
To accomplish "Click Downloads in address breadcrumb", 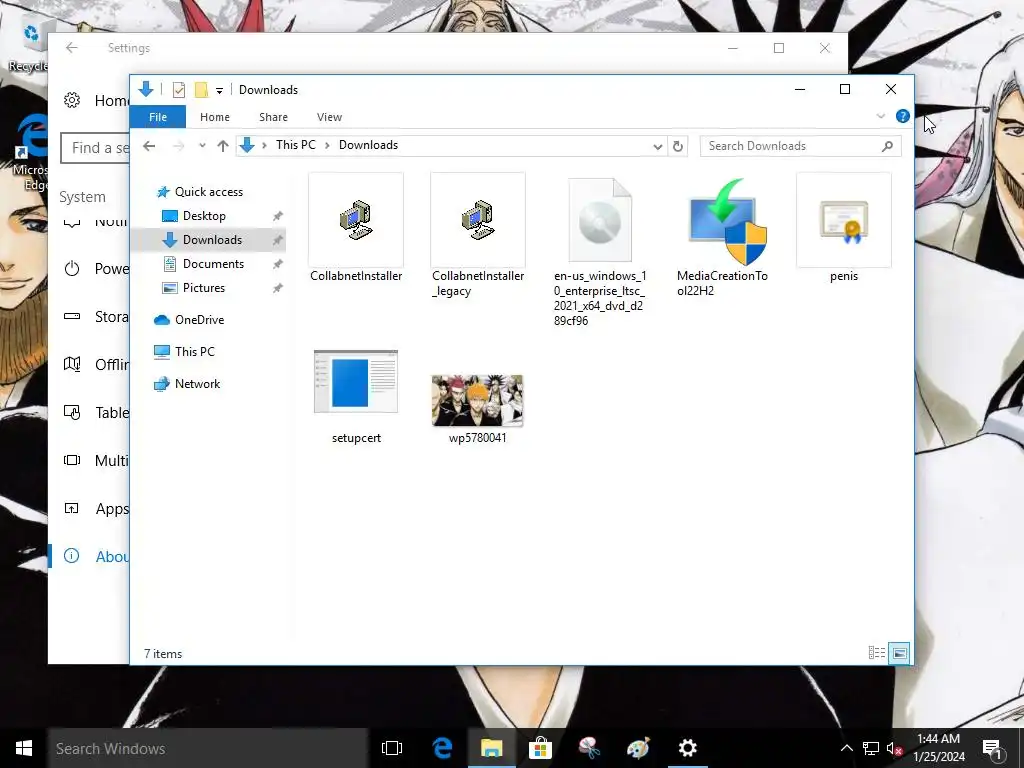I will (368, 145).
